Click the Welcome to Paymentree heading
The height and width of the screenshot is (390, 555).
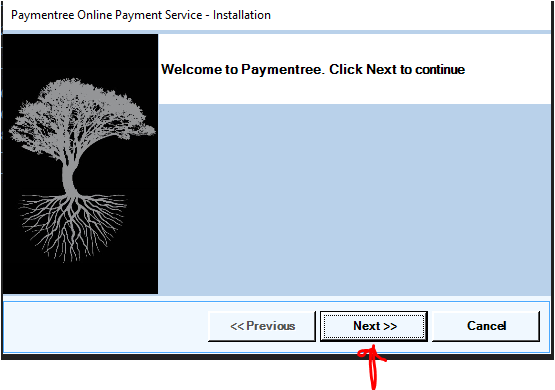[x=242, y=69]
